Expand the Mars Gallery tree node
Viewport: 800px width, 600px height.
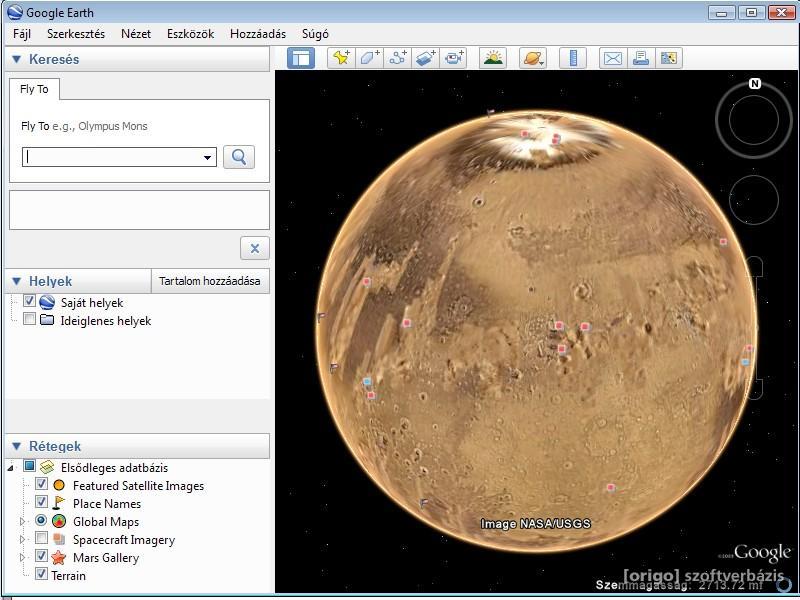click(22, 557)
